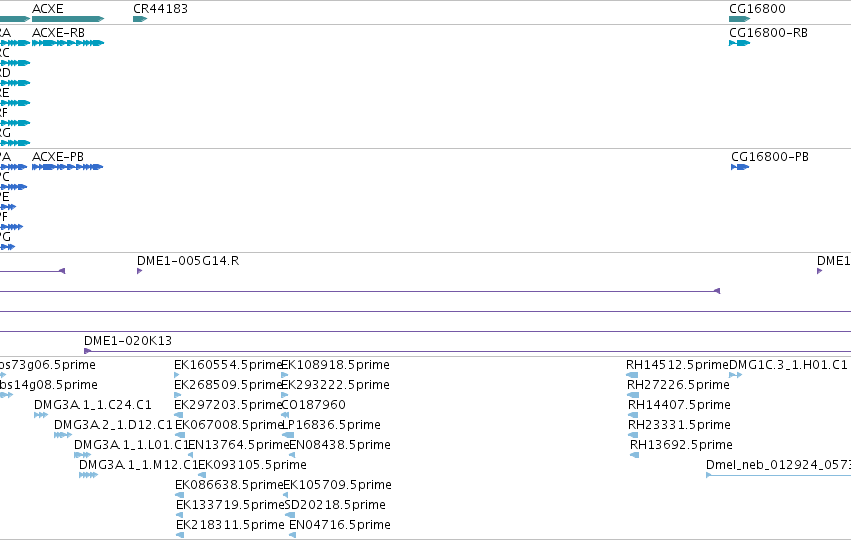Select the EK218311.5prime EST label
Screen dimensions: 851x540
tap(230, 525)
